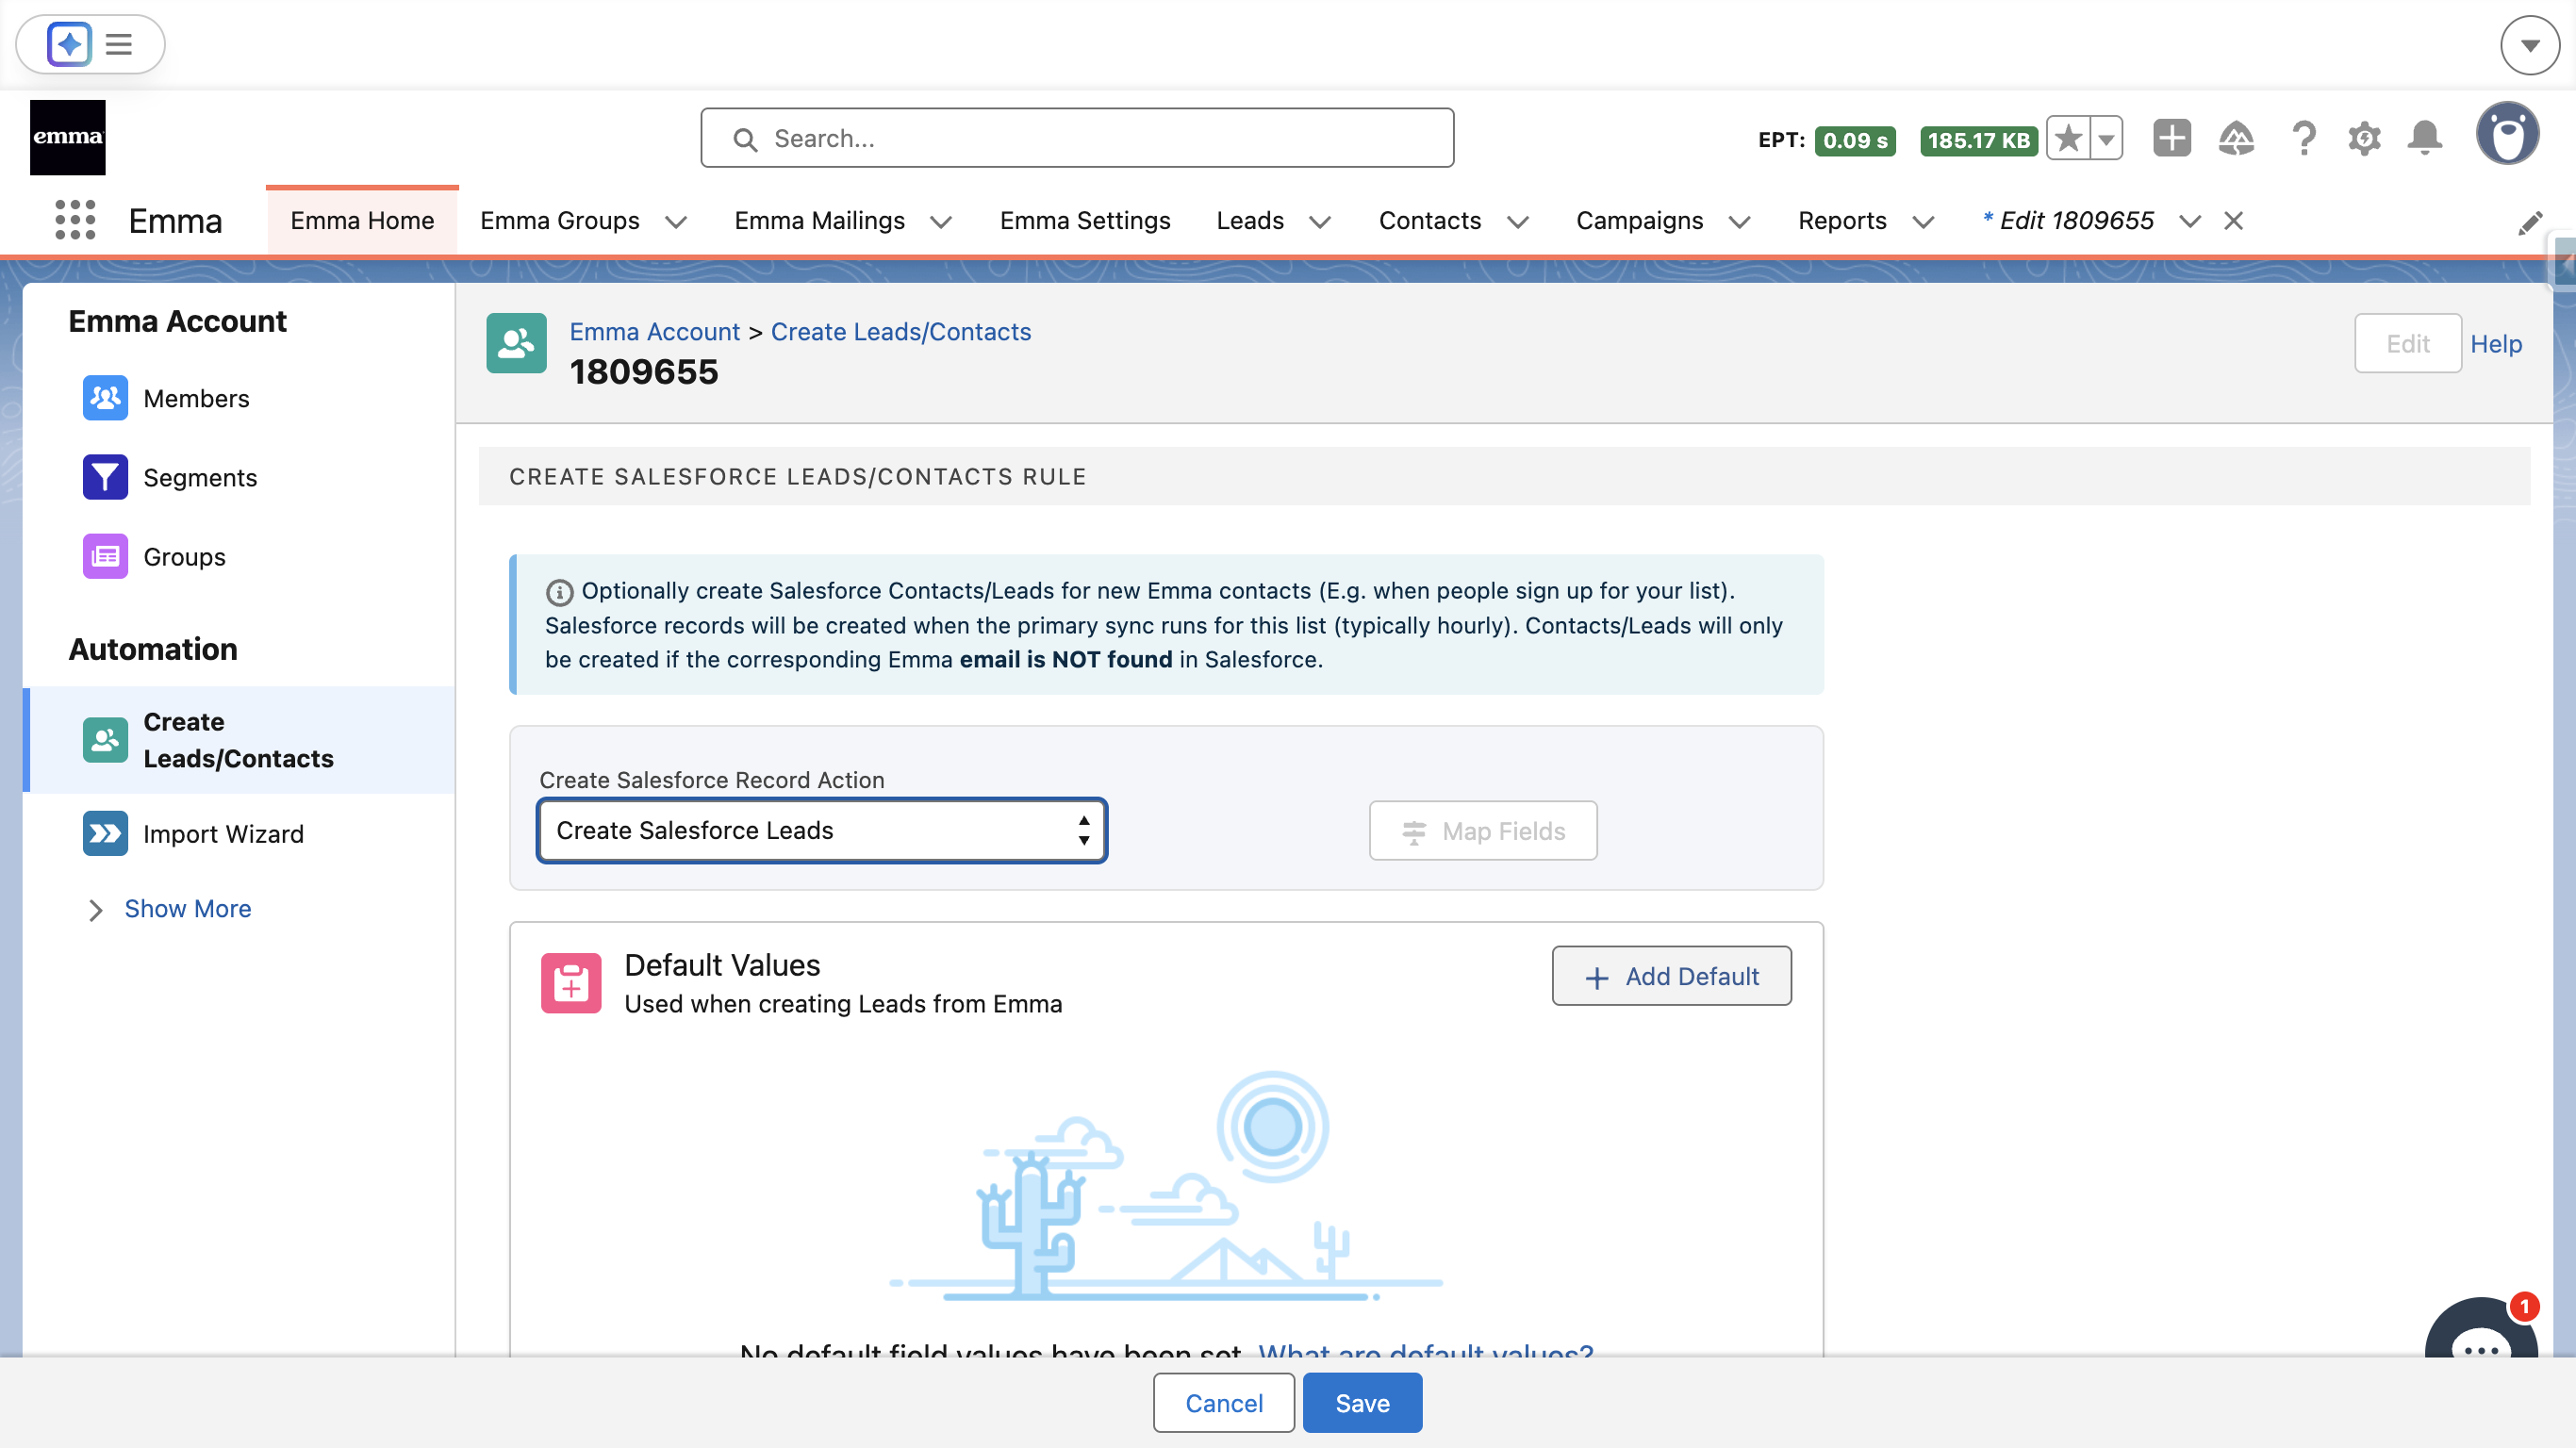
Task: Open the hamburger menu beside the sparkle icon
Action: coord(119,44)
